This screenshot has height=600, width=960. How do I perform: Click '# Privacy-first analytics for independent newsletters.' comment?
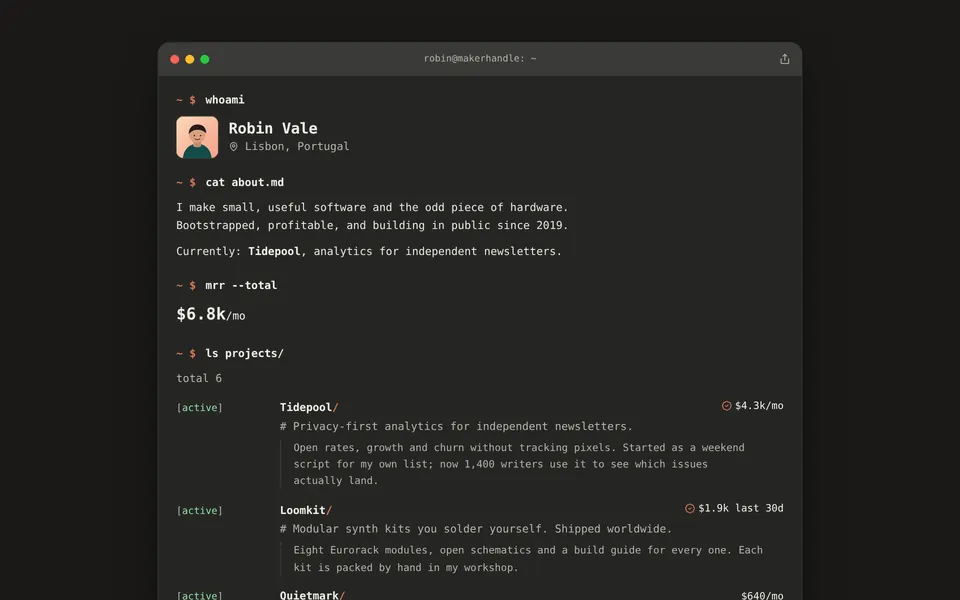[456, 426]
